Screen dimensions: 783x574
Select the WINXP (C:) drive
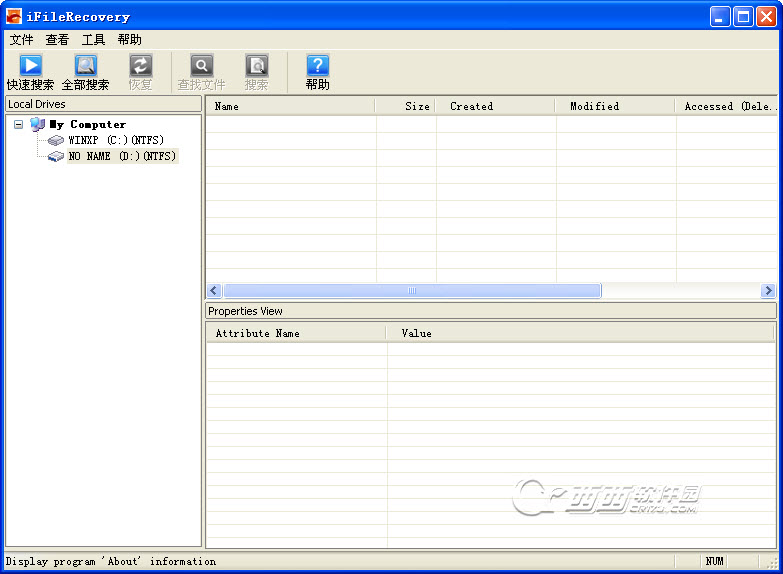click(115, 141)
